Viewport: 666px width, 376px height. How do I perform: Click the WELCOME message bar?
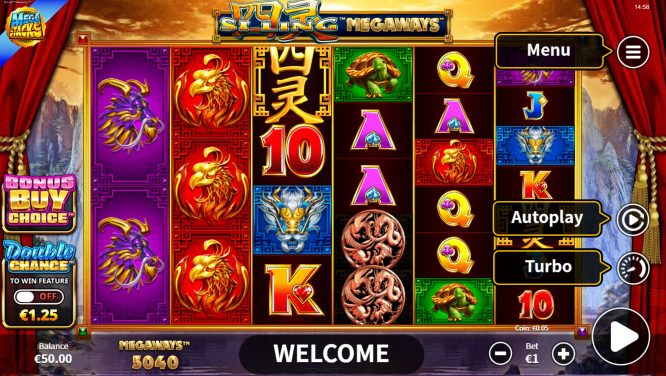point(331,353)
